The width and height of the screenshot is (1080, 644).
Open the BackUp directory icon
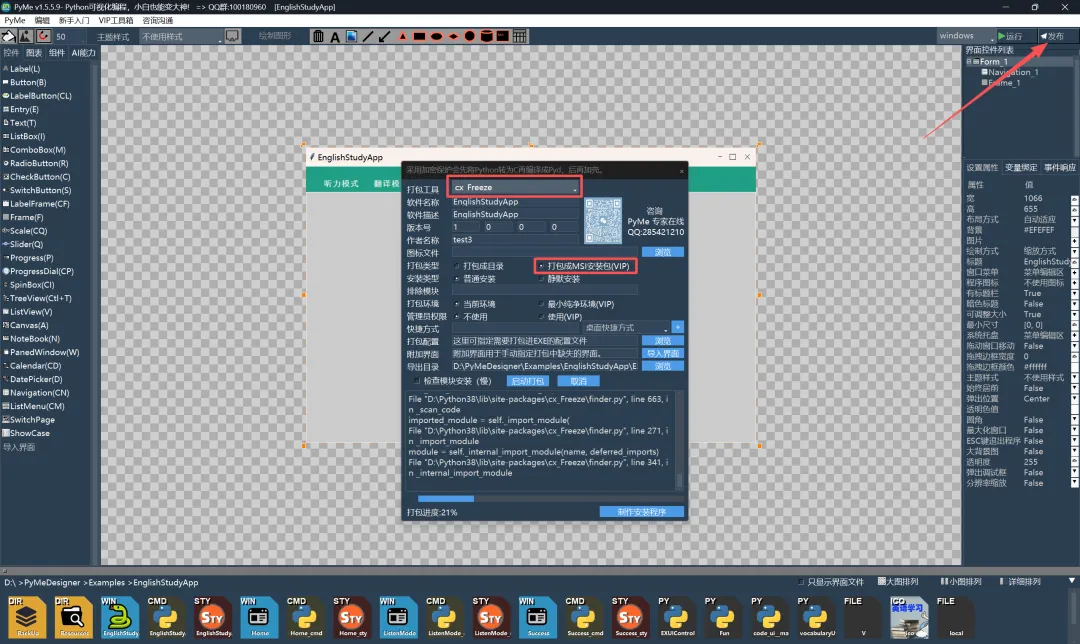28,617
